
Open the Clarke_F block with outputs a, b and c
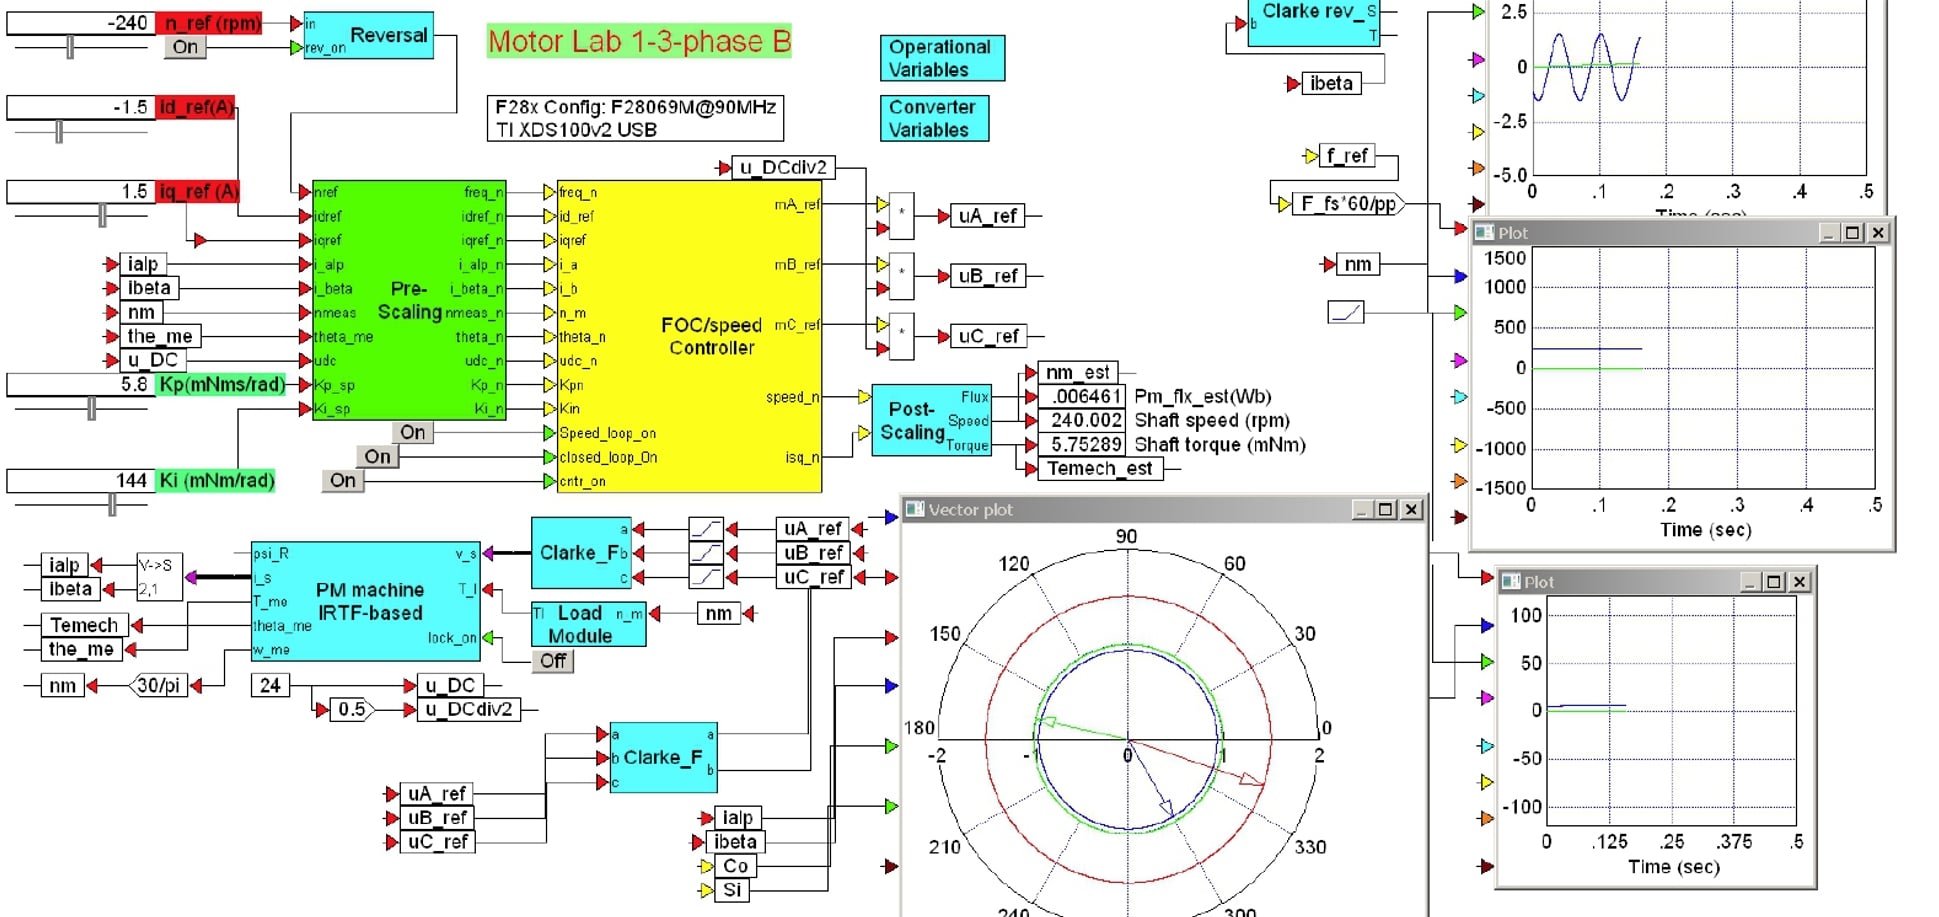581,552
